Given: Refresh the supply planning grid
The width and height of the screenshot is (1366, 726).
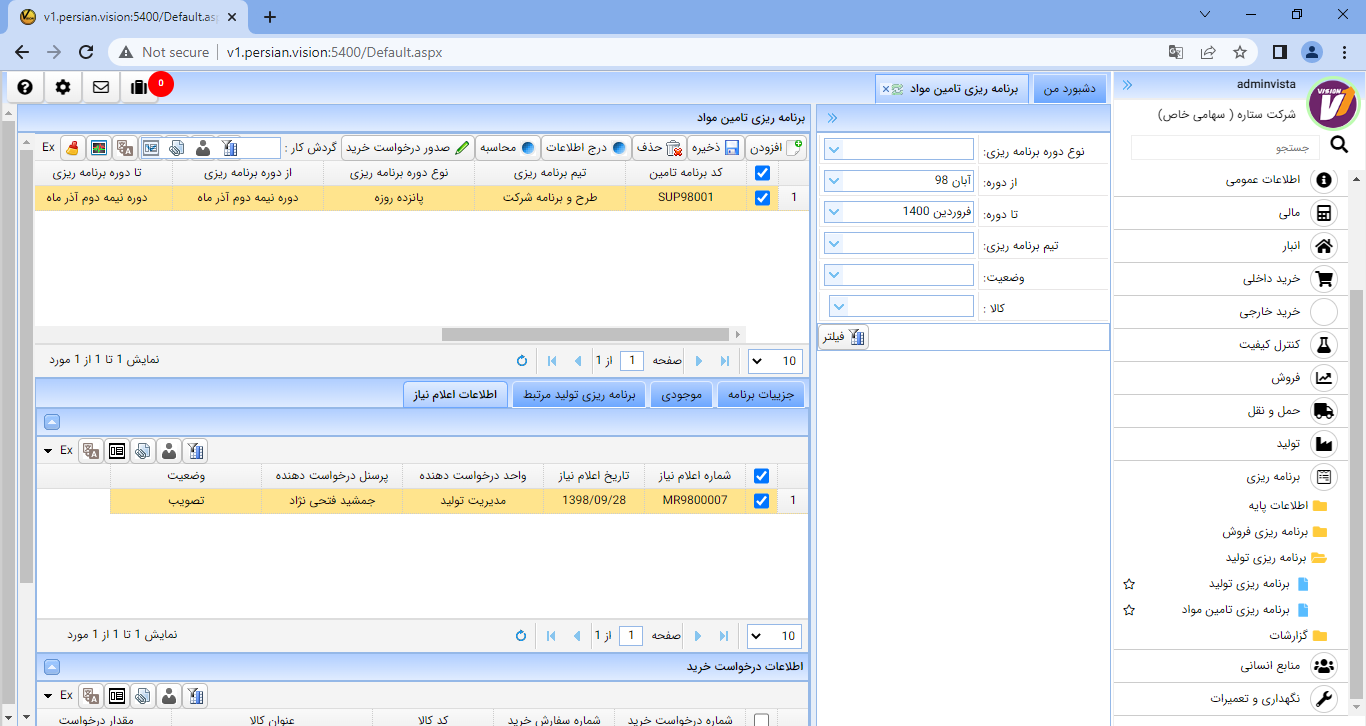Looking at the screenshot, I should pyautogui.click(x=521, y=360).
